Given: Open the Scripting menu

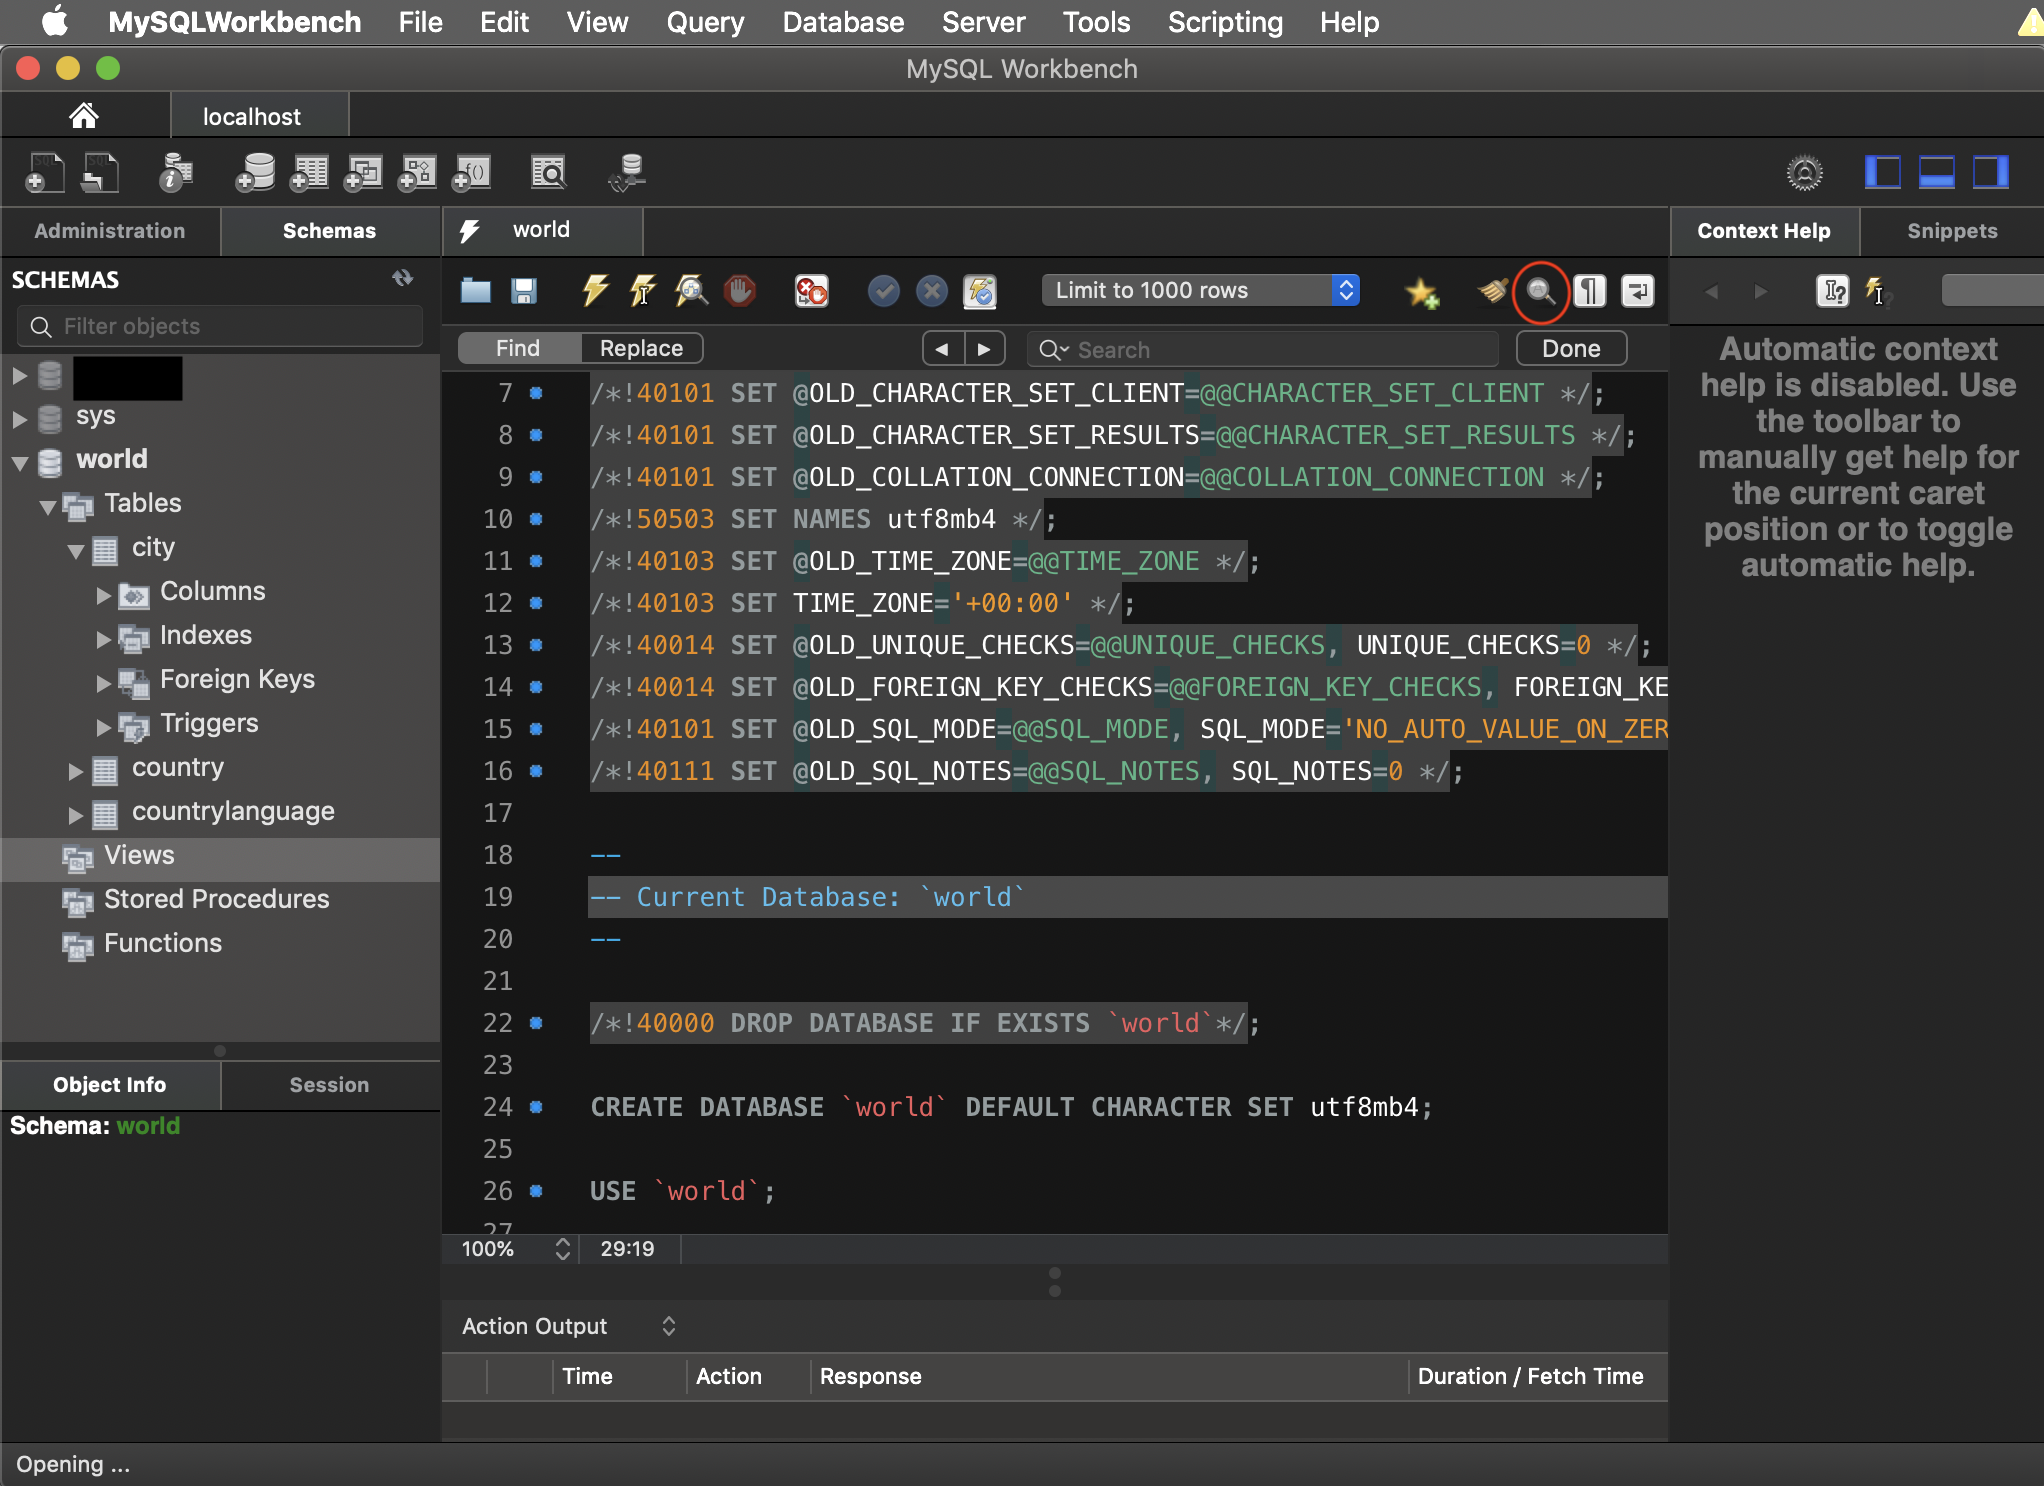Looking at the screenshot, I should pyautogui.click(x=1225, y=22).
